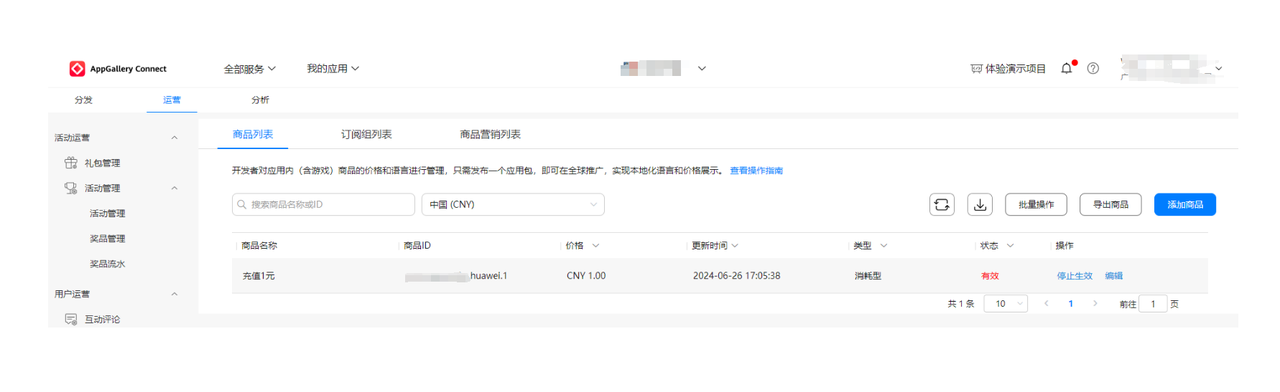
Task: Click the 活动管理 sidebar icon
Action: [71, 188]
